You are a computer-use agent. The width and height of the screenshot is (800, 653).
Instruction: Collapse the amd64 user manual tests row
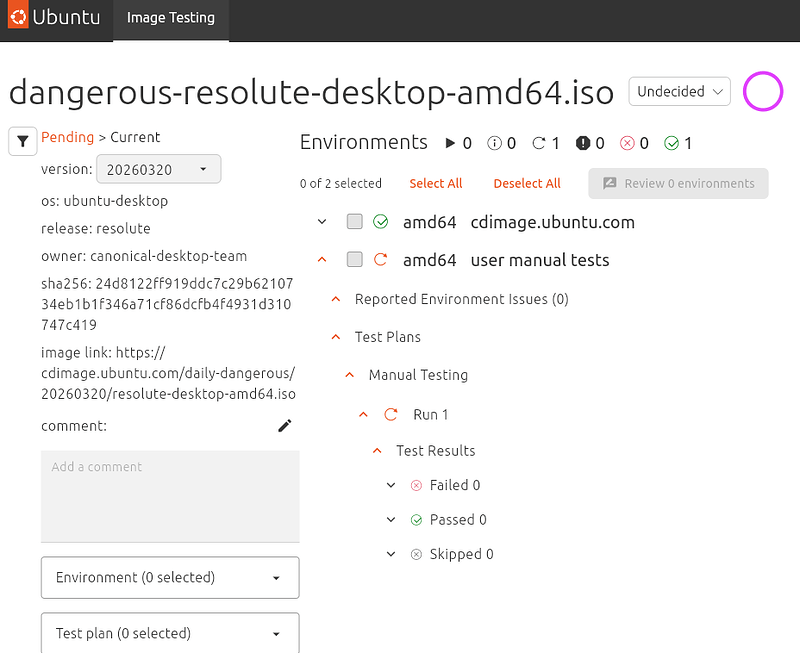point(322,260)
